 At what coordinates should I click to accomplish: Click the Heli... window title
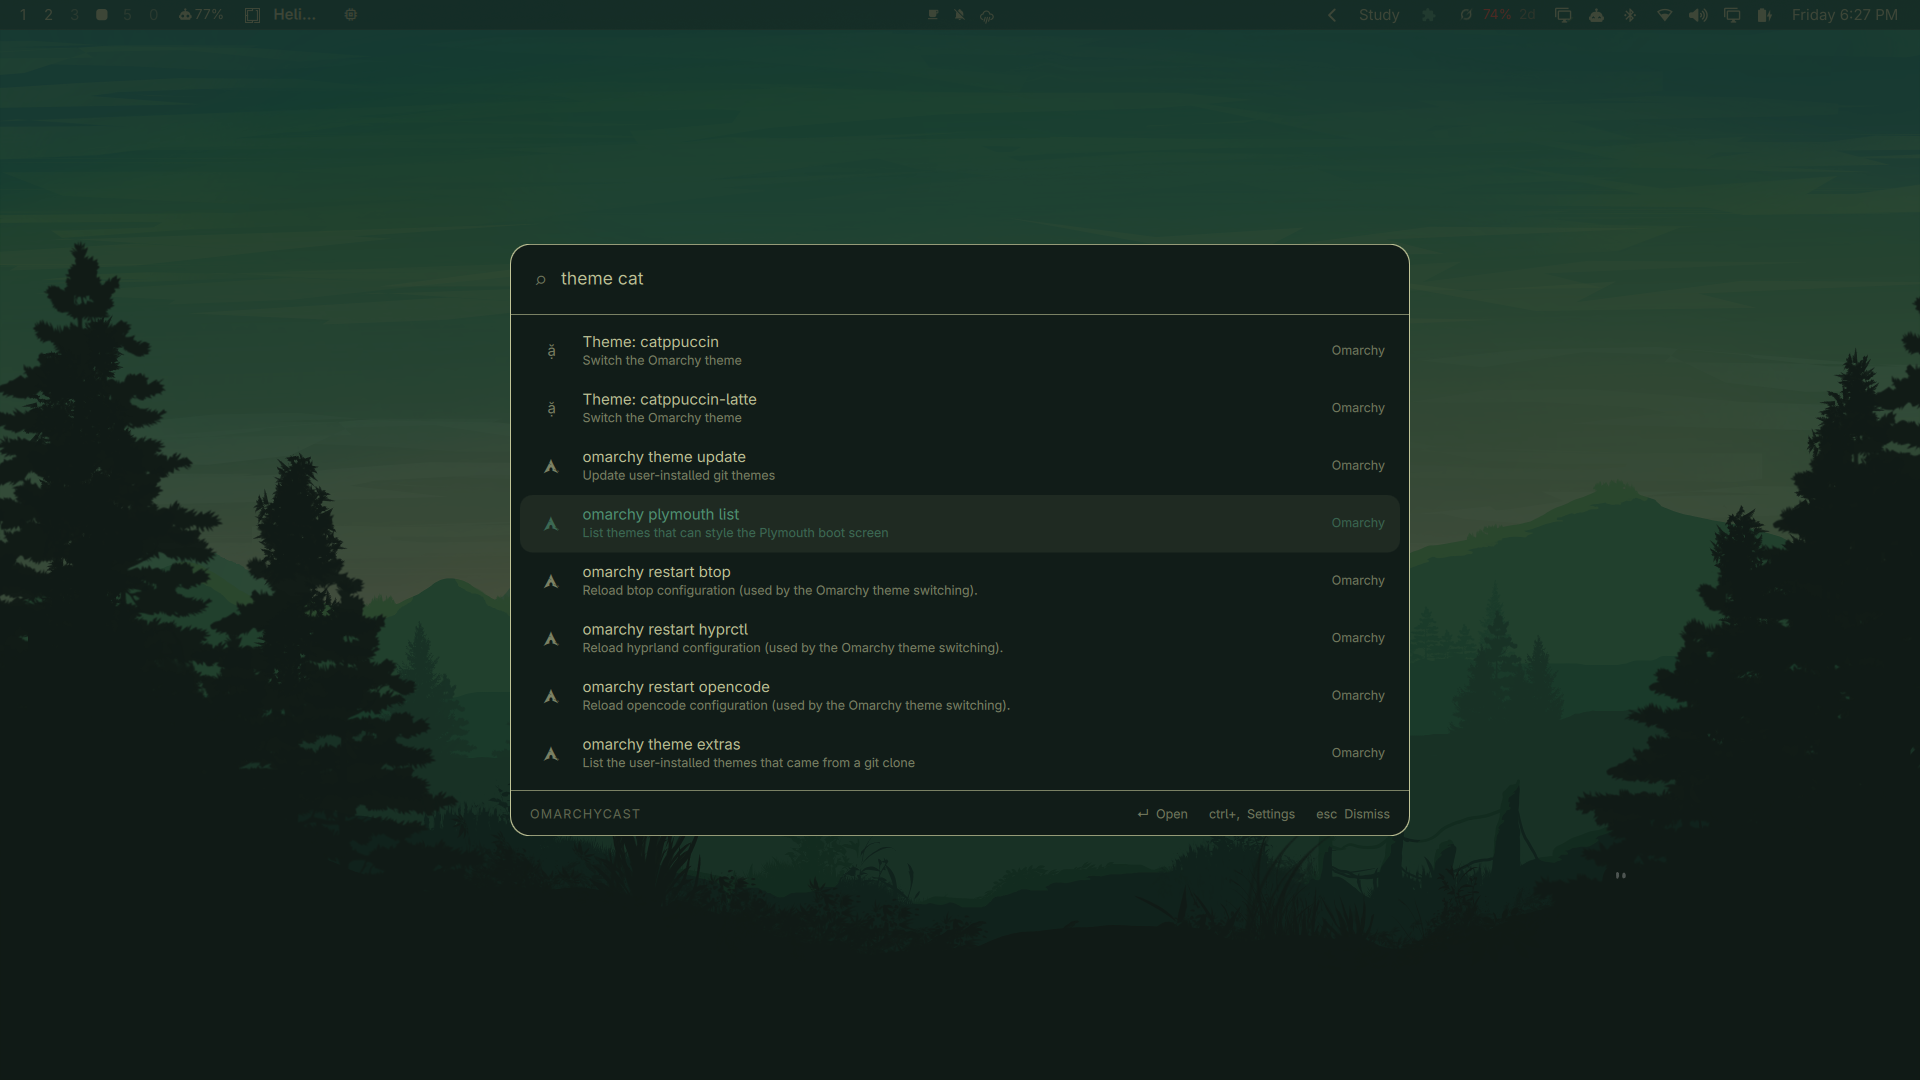click(x=294, y=15)
